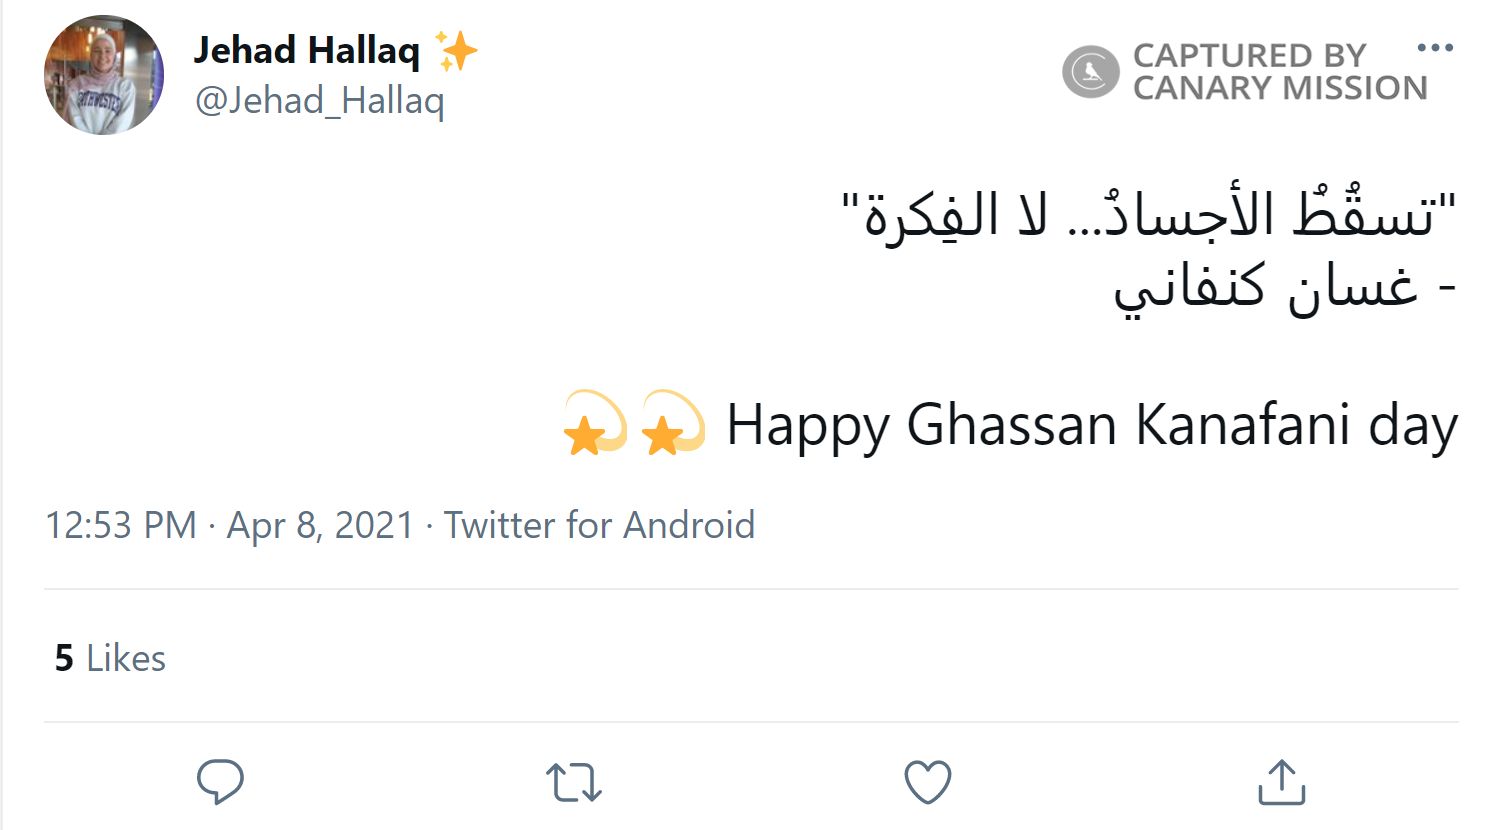Open the list of 5 Likes

(x=110, y=657)
